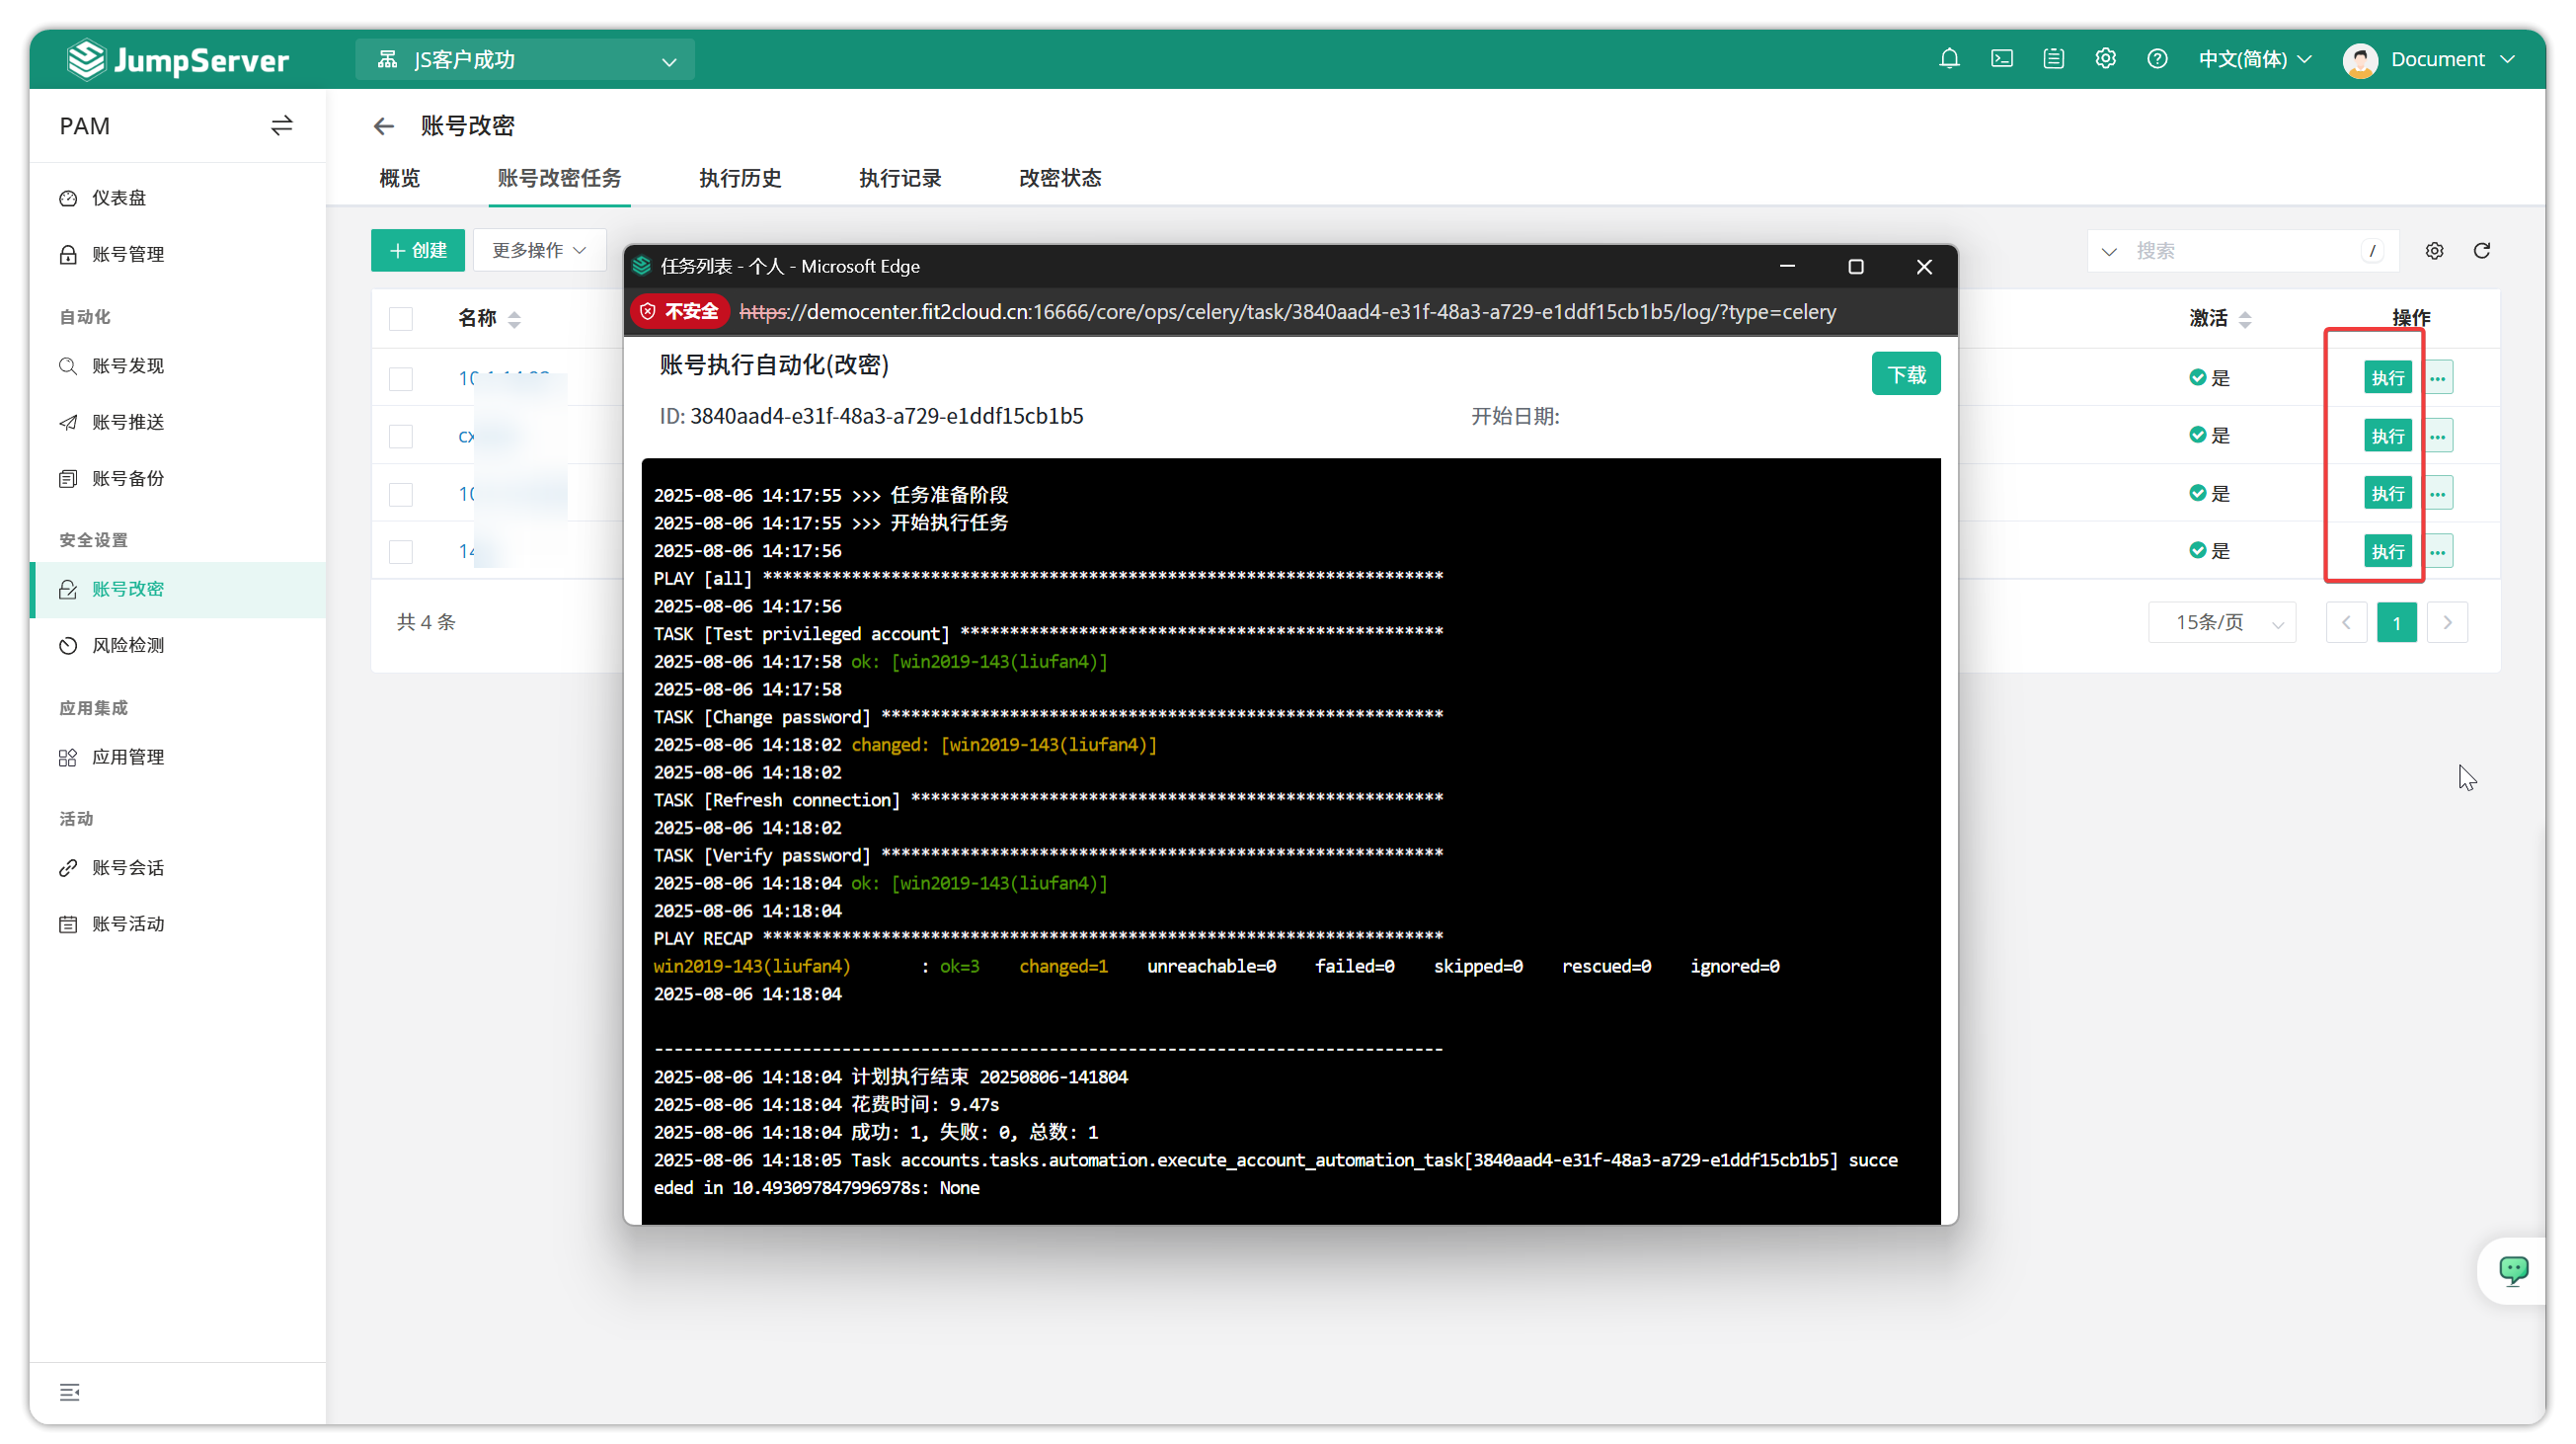Click the 下载 button in log window
The width and height of the screenshot is (2576, 1444).
click(x=1906, y=374)
